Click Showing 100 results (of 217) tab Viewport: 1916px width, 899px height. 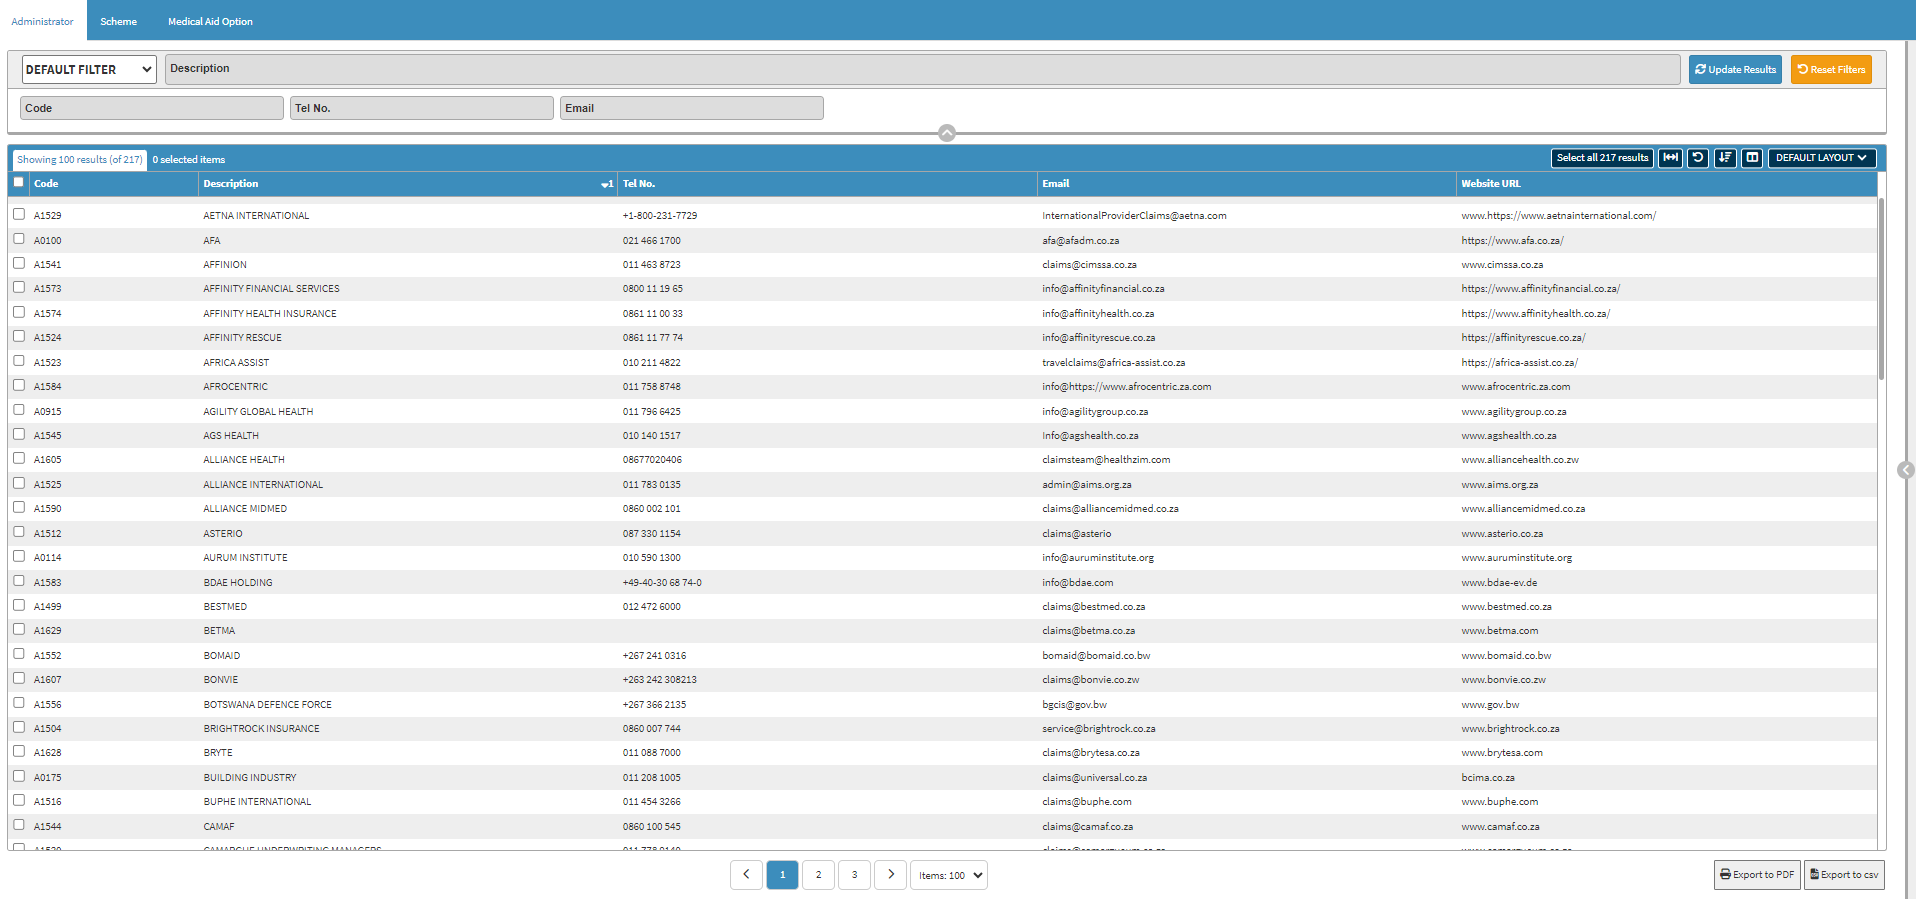click(x=79, y=160)
